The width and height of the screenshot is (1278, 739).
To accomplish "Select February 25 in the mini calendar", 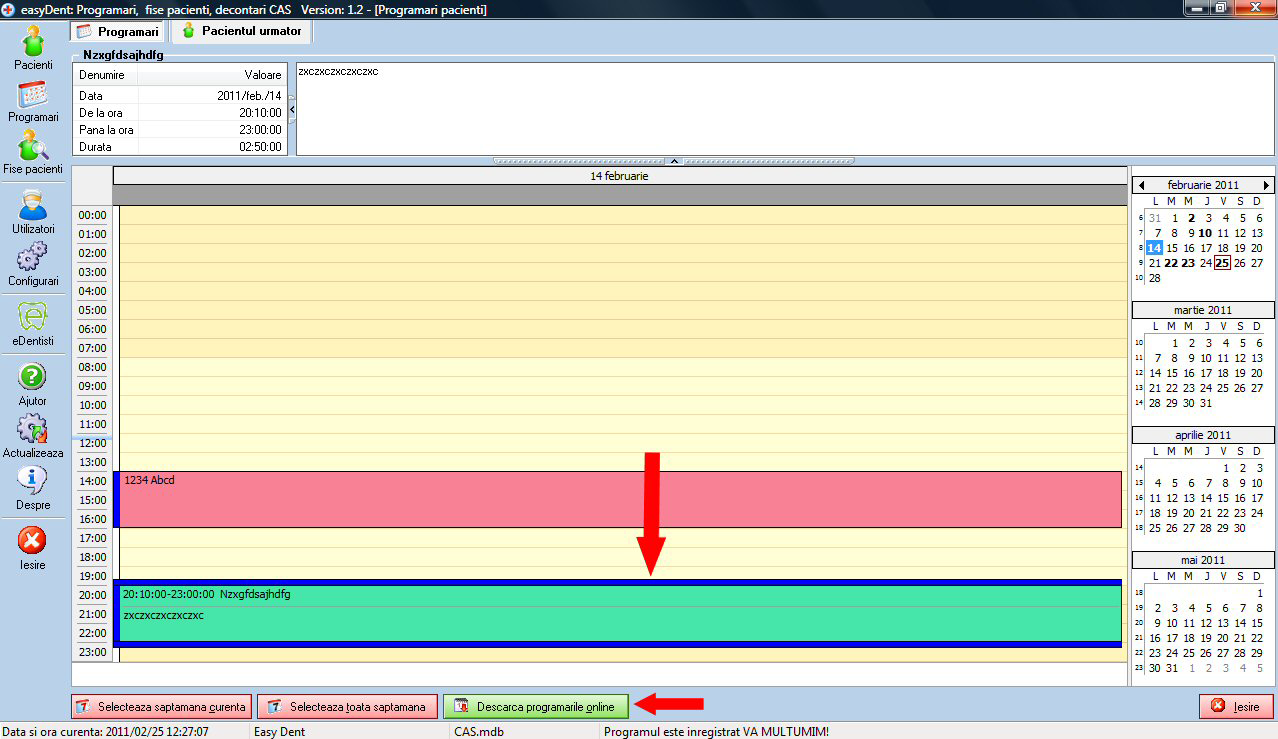I will click(1222, 263).
